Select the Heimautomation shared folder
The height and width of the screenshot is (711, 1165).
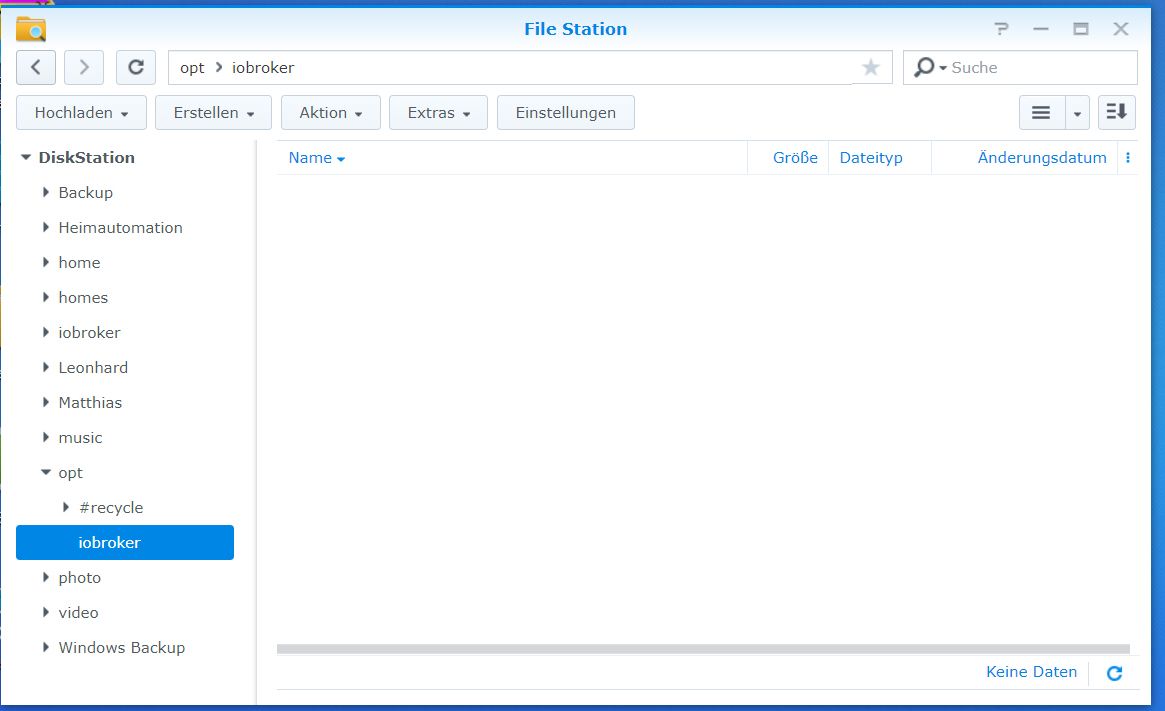[120, 227]
